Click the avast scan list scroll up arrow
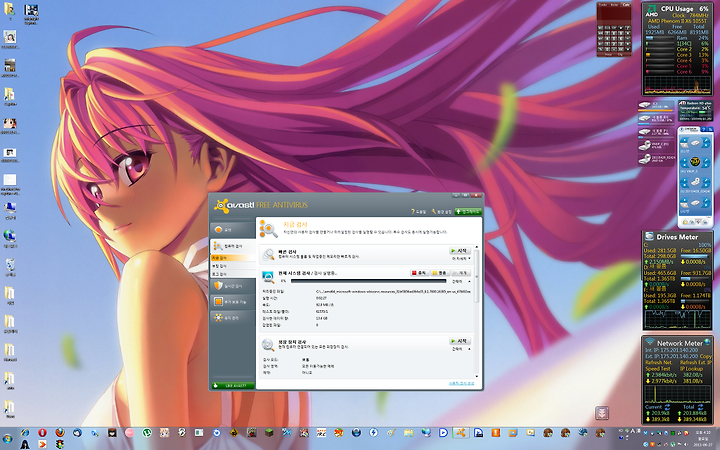 476,248
